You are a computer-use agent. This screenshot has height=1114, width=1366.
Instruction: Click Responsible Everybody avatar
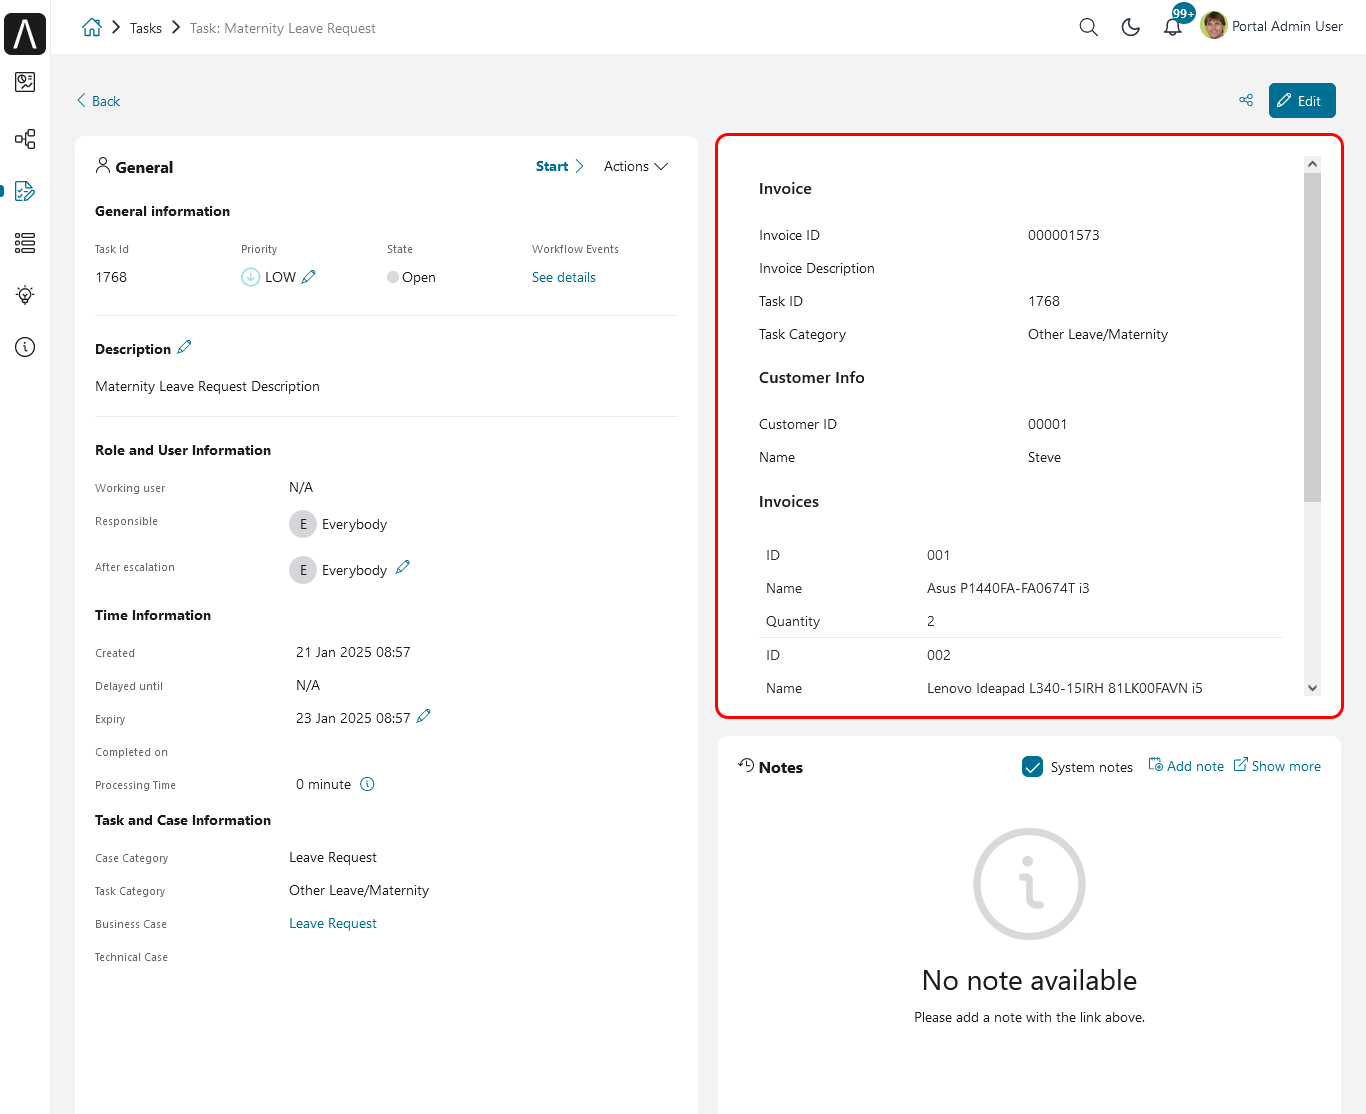pyautogui.click(x=303, y=524)
